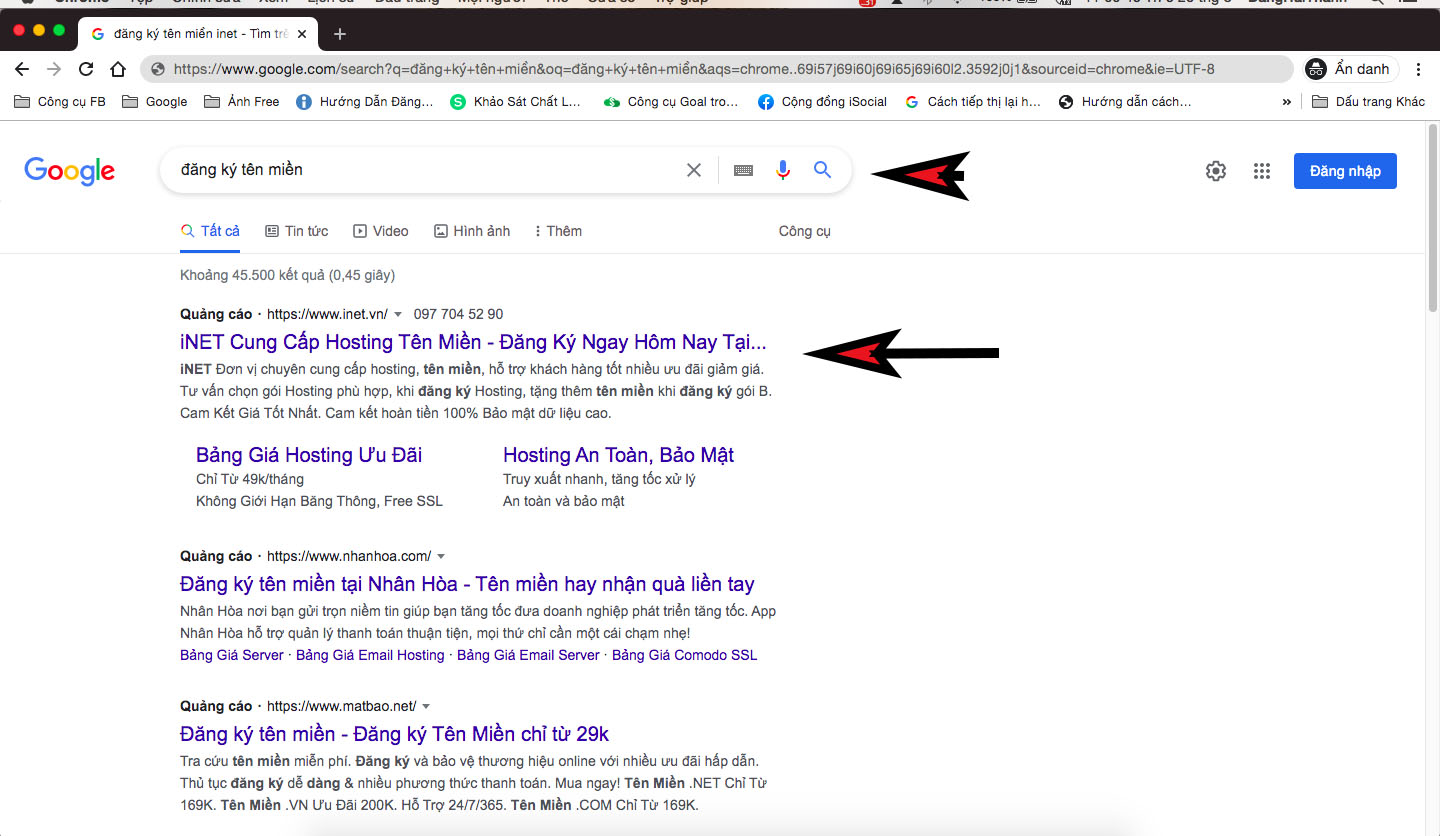
Task: Click the Đăng nhập button
Action: [x=1345, y=171]
